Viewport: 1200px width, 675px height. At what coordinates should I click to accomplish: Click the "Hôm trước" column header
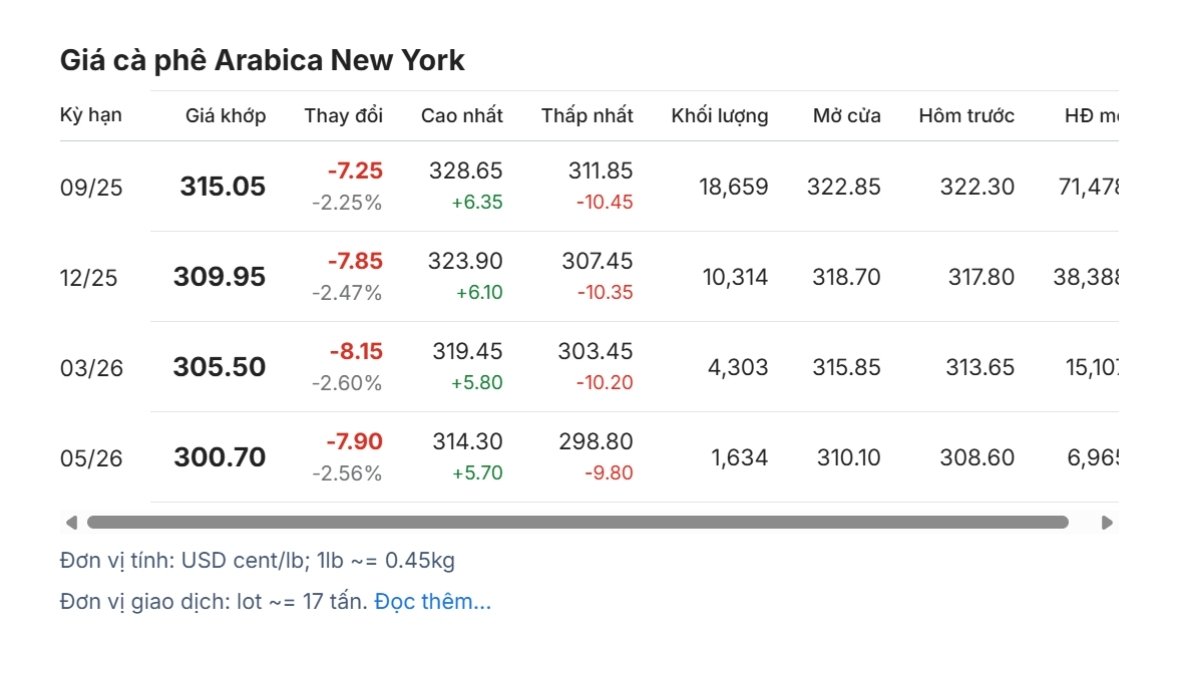pos(967,116)
